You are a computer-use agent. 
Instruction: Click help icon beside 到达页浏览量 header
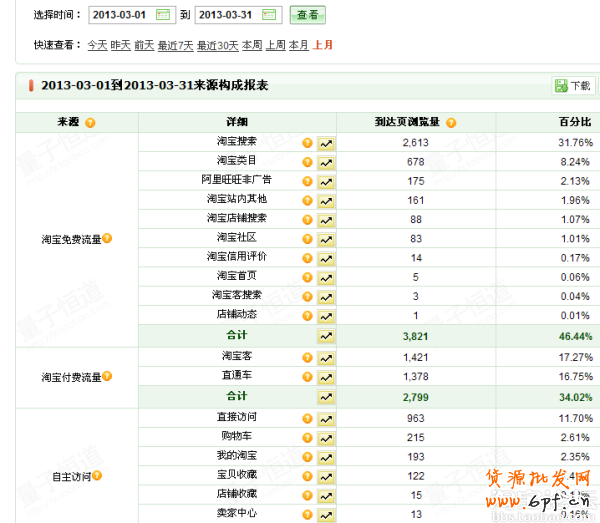point(451,123)
